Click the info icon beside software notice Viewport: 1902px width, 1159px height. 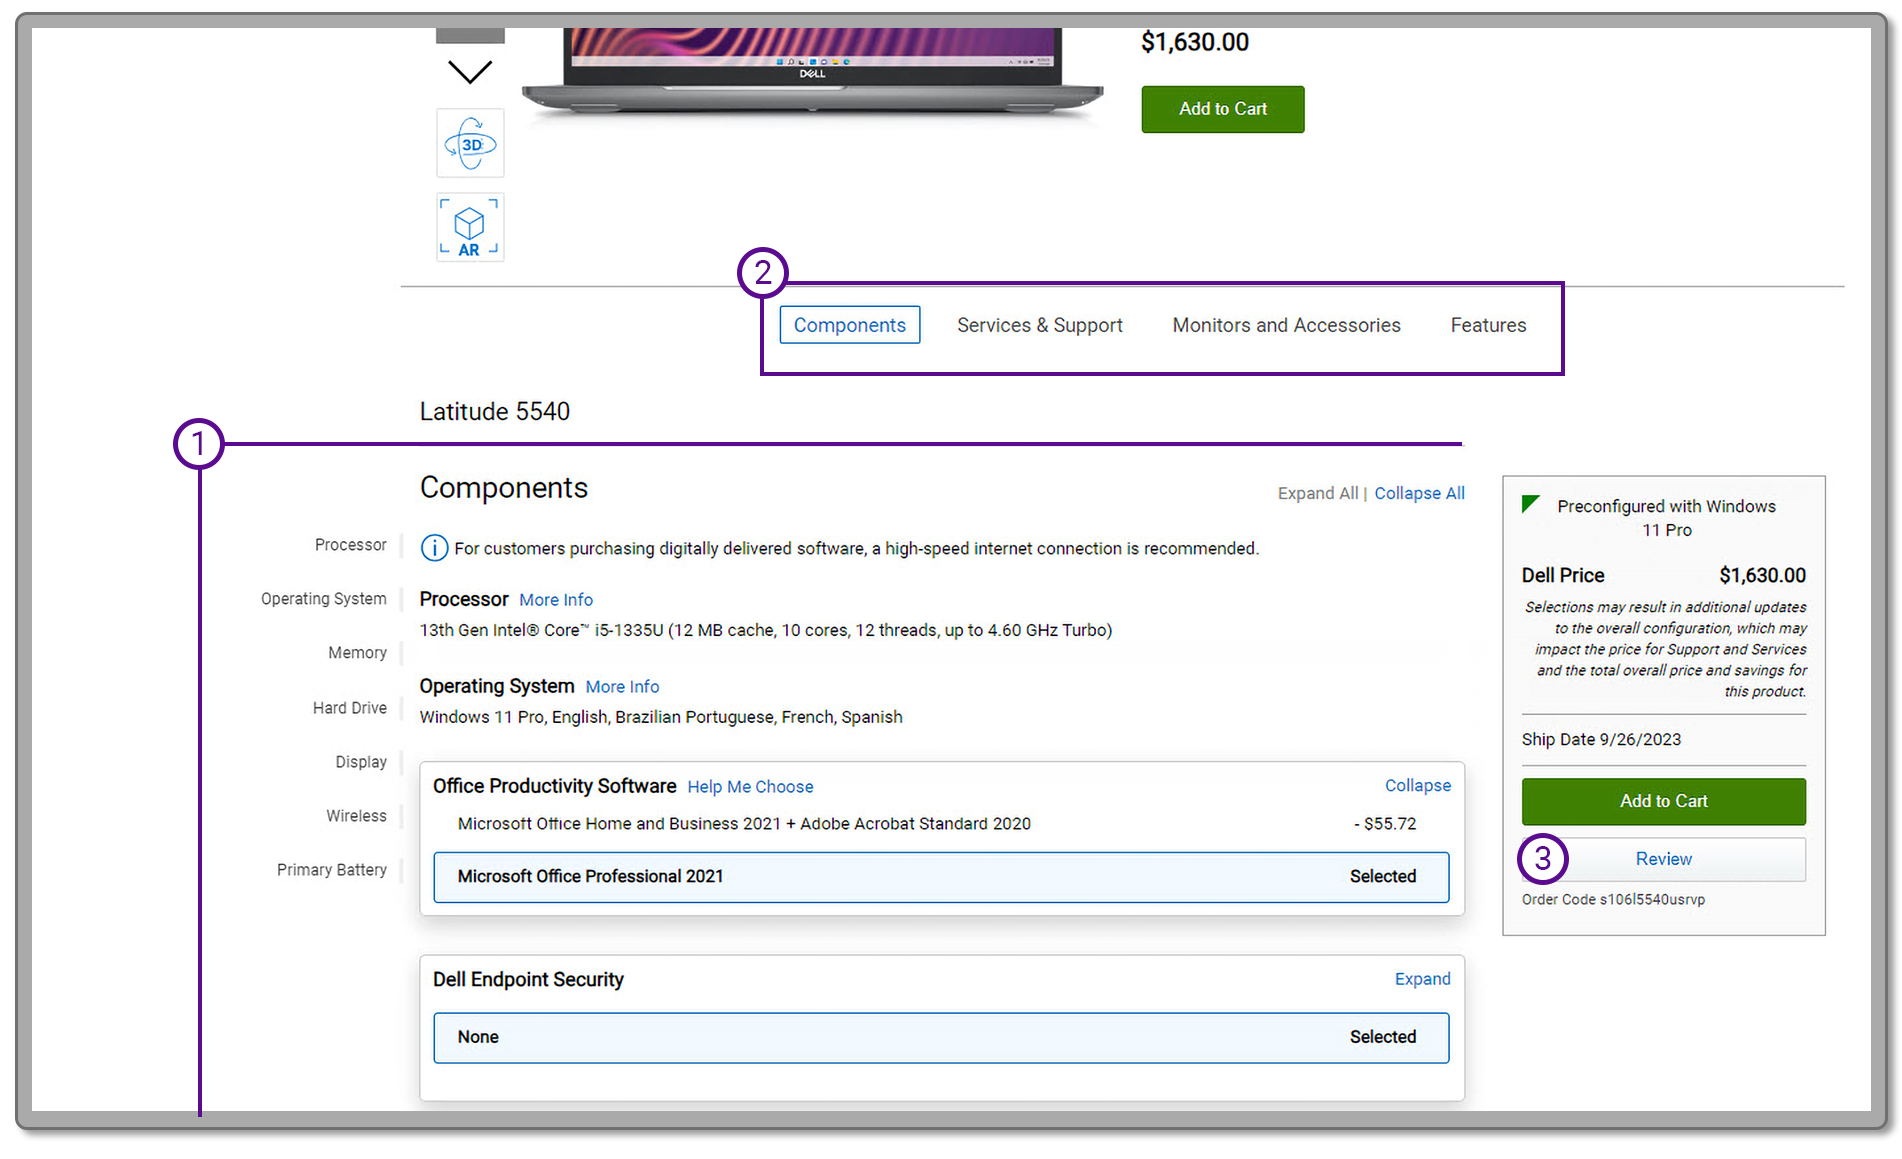(x=434, y=548)
